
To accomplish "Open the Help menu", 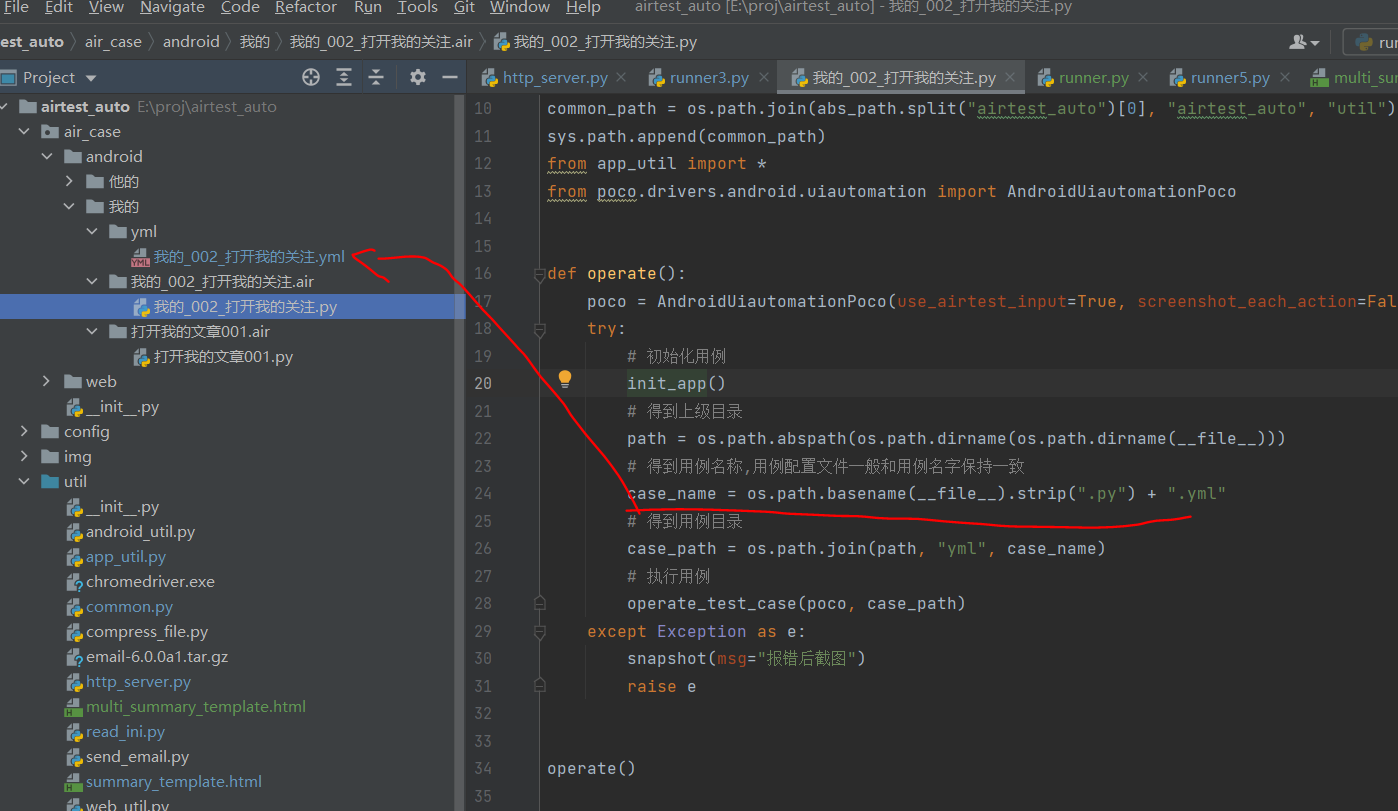I will (583, 8).
